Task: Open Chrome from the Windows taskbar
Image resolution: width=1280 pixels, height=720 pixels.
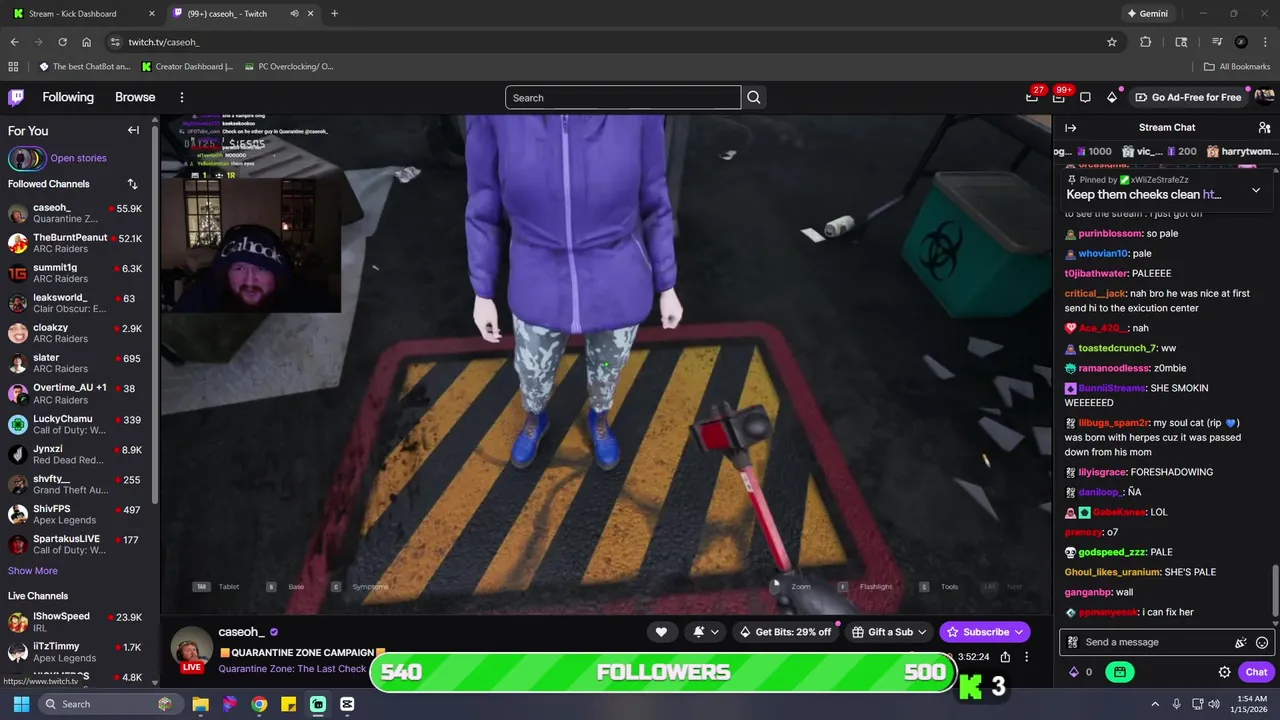Action: [x=259, y=704]
